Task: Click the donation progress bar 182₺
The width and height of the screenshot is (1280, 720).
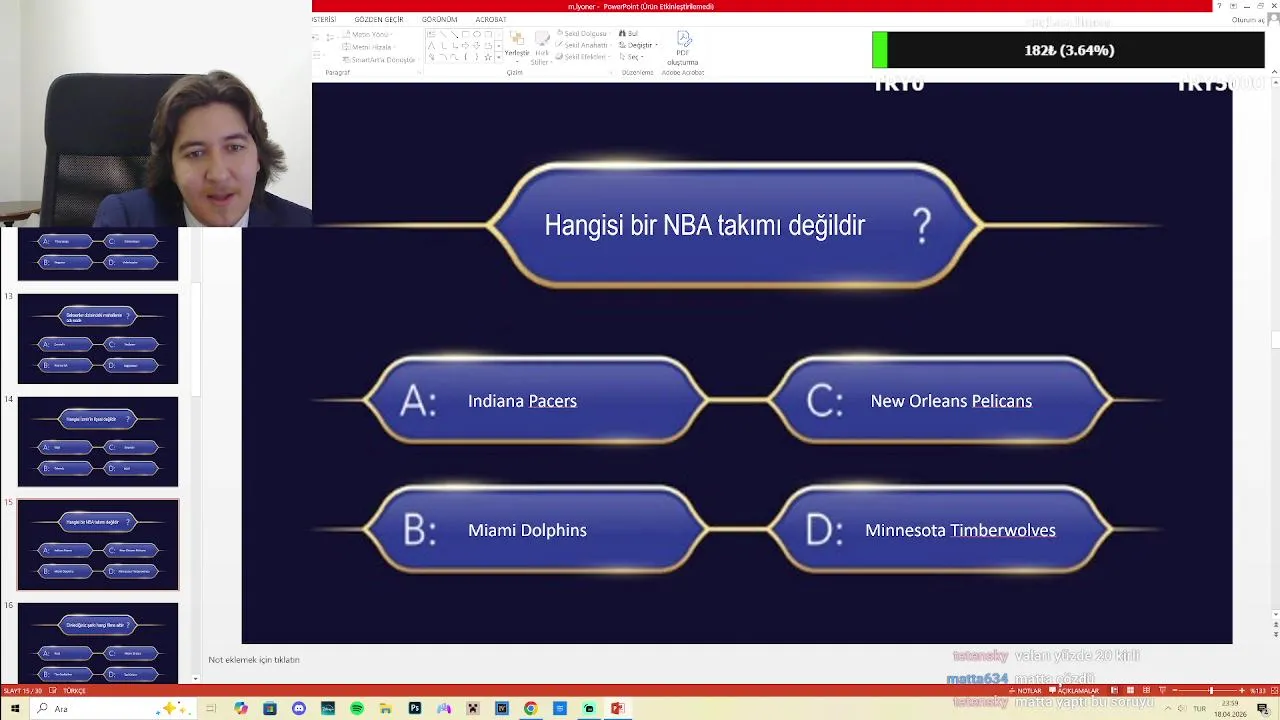Action: (x=1068, y=50)
